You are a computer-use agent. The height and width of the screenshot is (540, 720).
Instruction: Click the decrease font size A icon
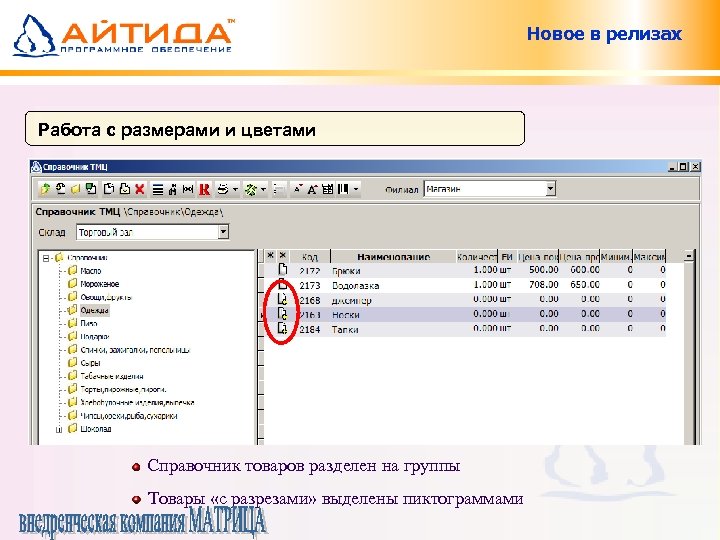coord(298,189)
